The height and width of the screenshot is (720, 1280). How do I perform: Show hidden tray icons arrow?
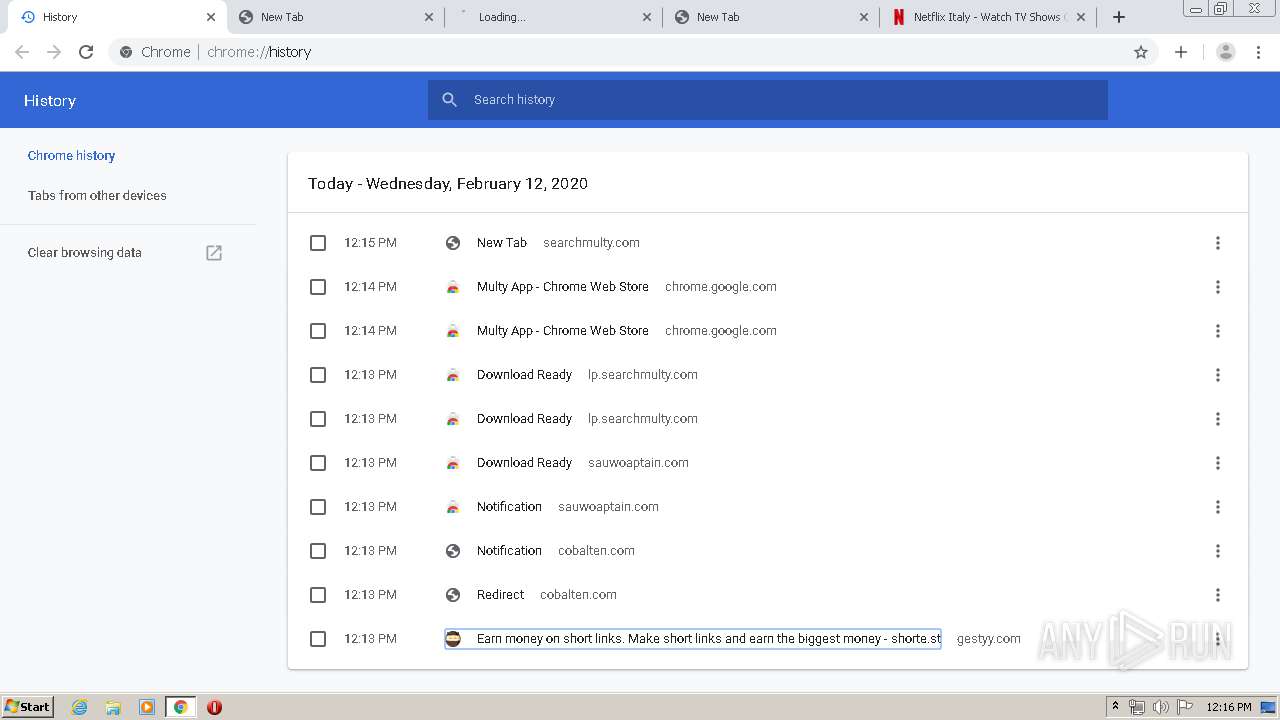coord(1115,707)
